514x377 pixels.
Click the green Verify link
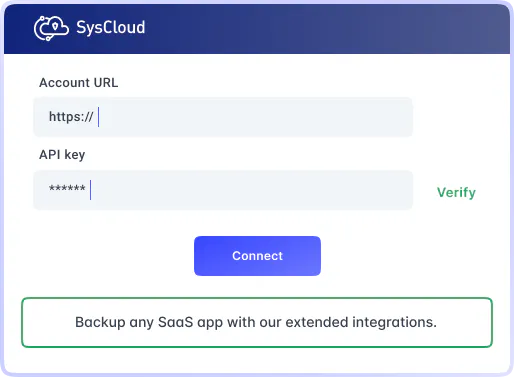[x=456, y=193]
